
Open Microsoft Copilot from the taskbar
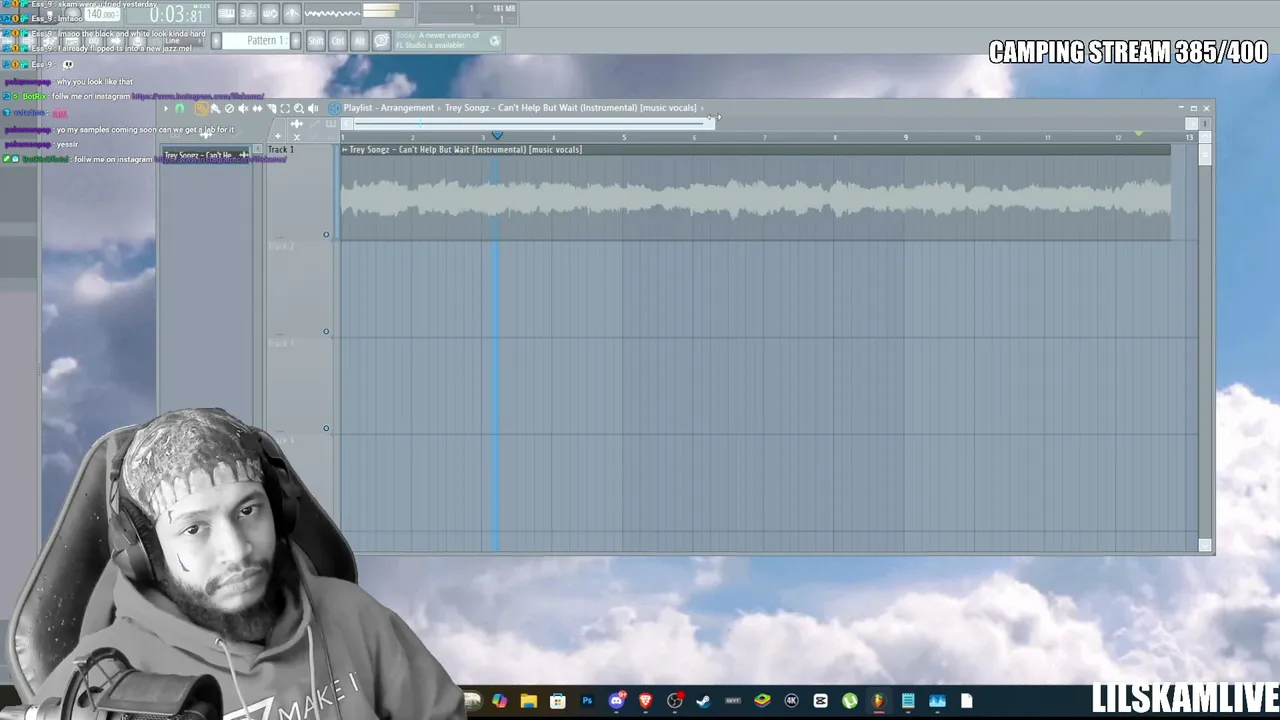click(x=499, y=701)
